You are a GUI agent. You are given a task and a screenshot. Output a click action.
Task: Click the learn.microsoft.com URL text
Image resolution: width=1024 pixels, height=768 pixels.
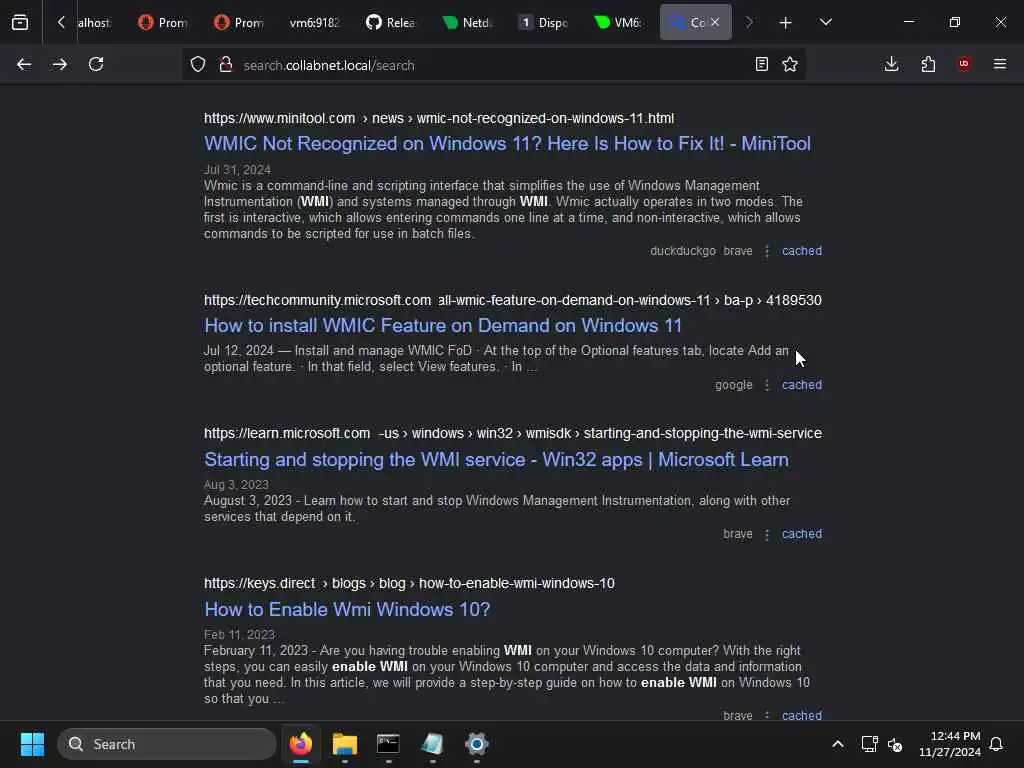pos(287,434)
